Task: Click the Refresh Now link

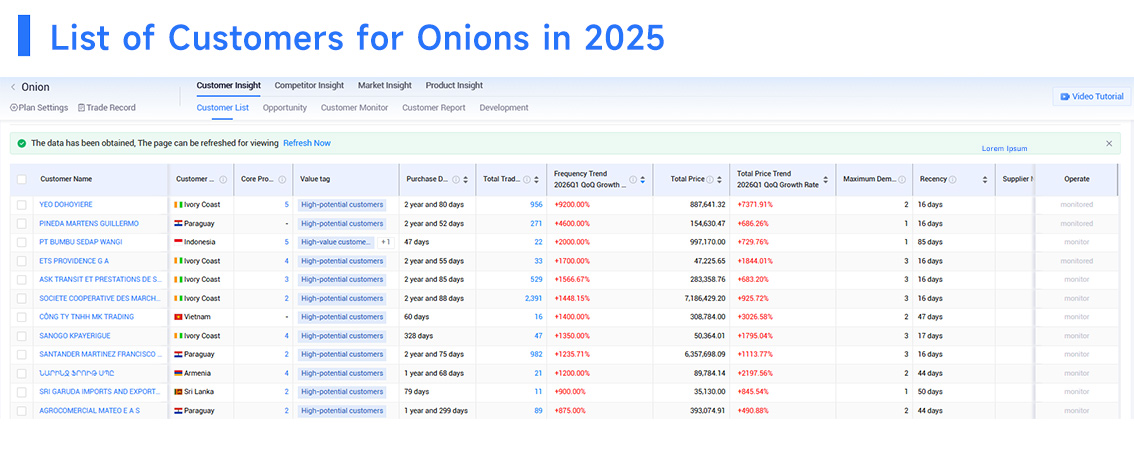Action: (307, 143)
